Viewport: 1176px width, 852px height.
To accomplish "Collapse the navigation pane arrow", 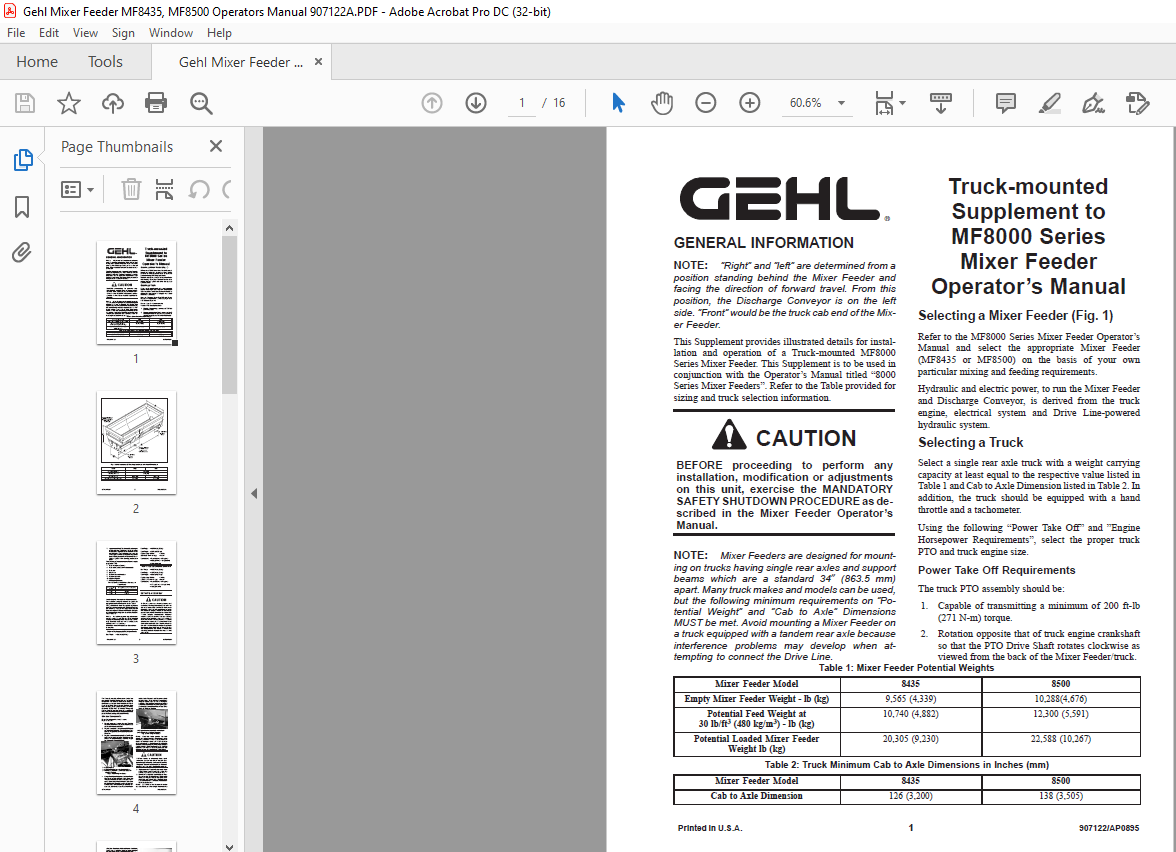I will [254, 494].
